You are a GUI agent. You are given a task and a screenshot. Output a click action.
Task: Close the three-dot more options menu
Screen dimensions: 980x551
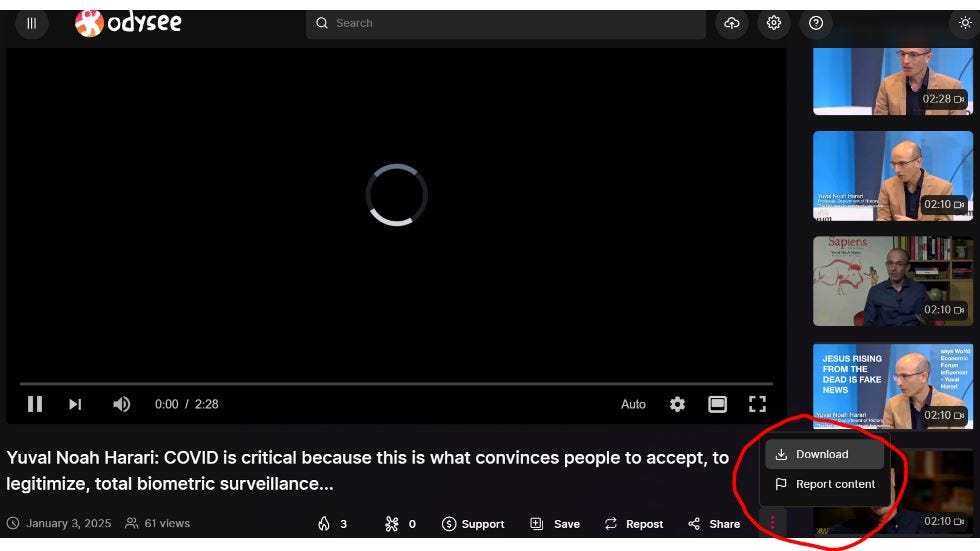(x=772, y=523)
